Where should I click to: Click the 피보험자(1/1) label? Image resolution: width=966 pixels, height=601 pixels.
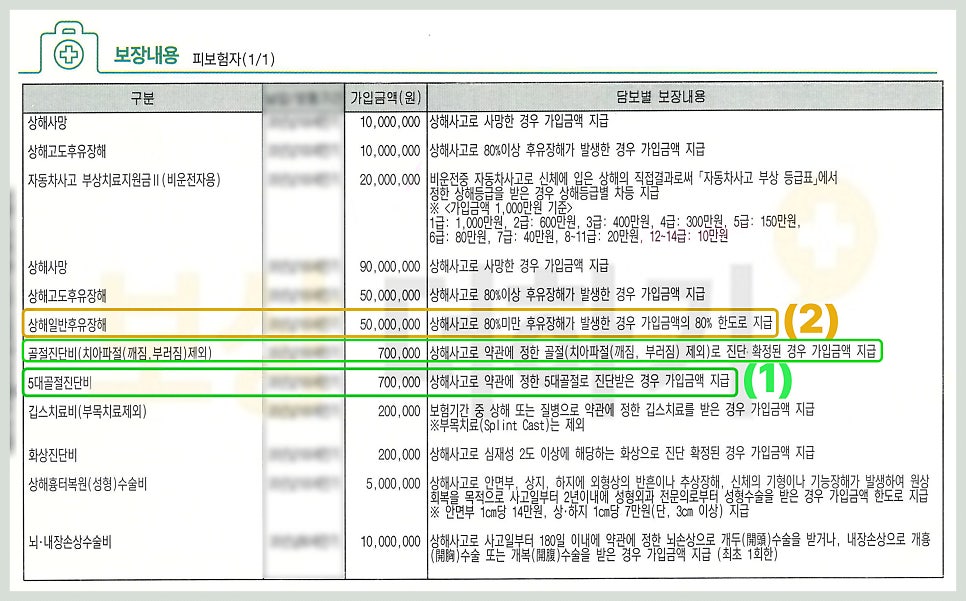233,59
